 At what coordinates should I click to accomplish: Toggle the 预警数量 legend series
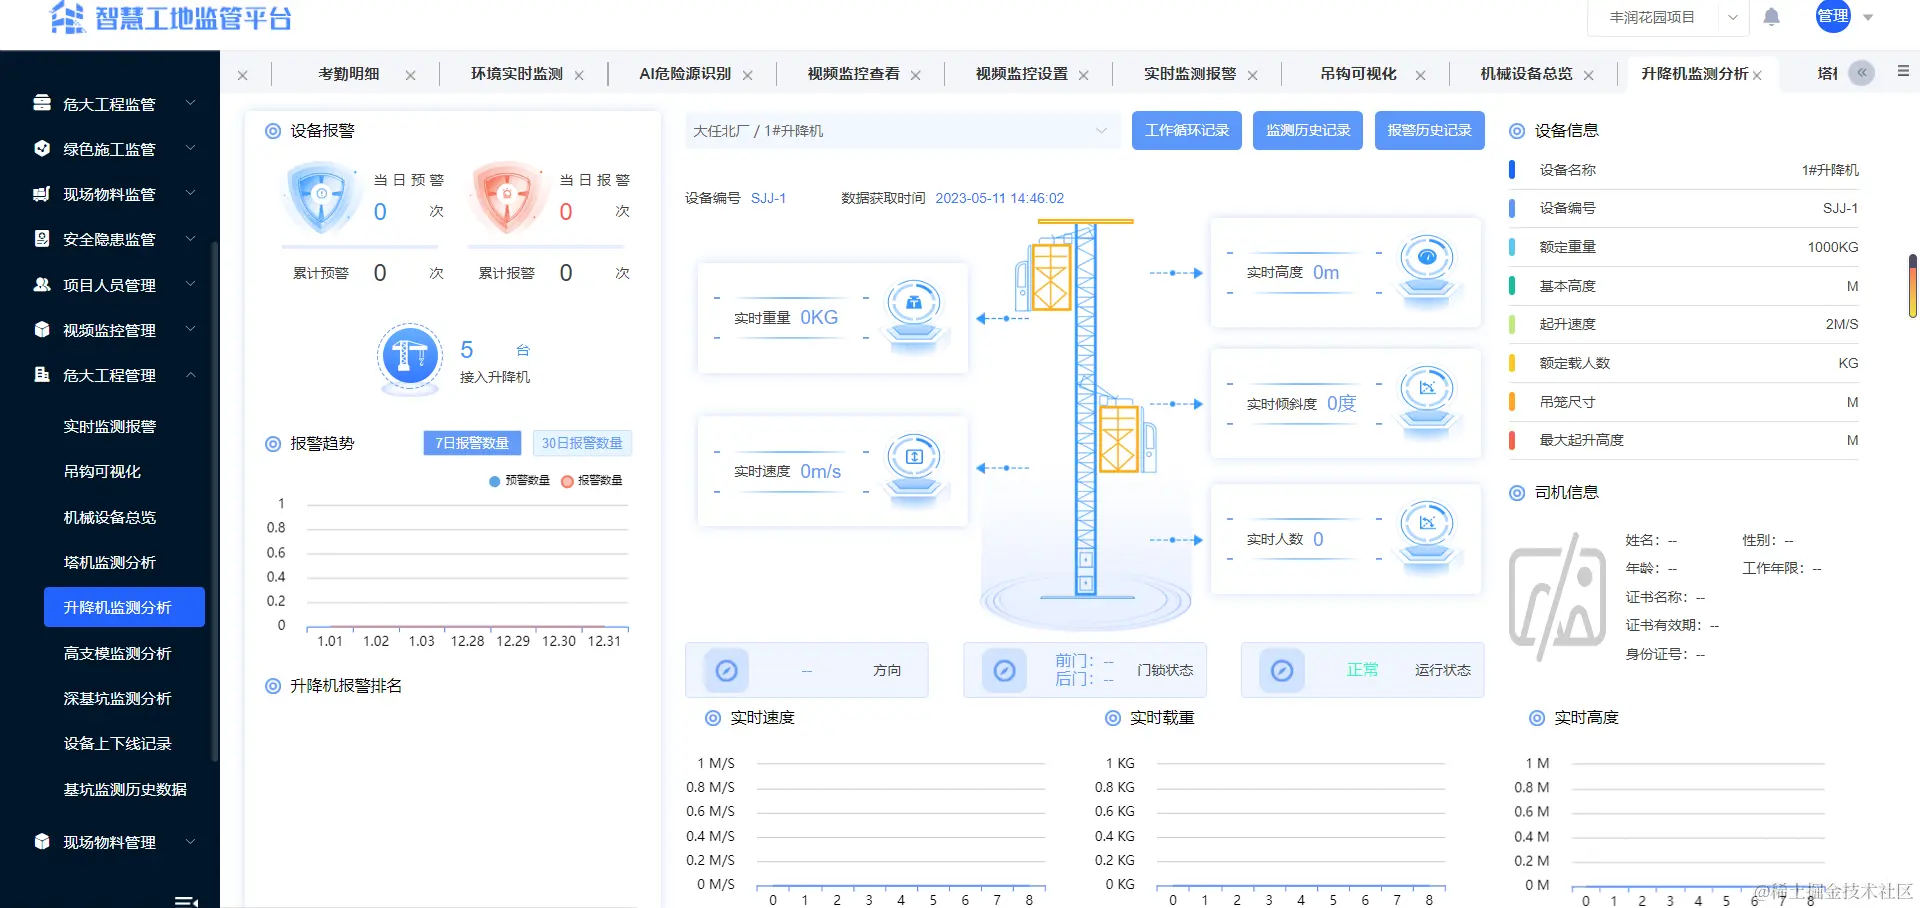(520, 481)
